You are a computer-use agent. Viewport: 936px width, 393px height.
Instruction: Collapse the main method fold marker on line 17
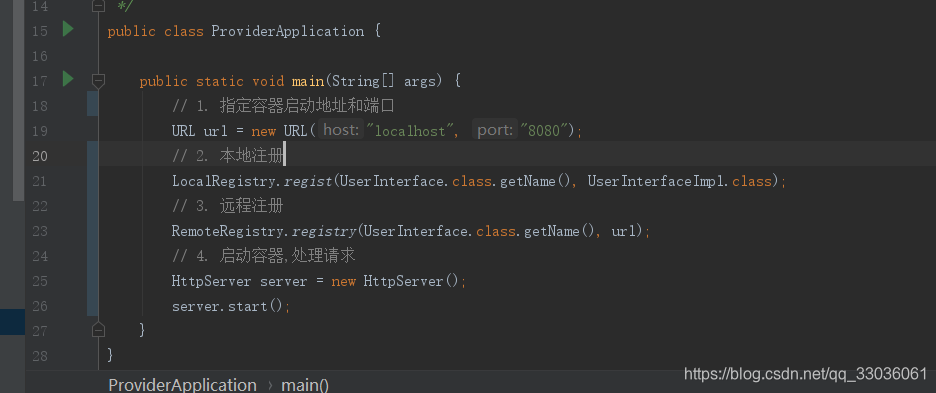click(98, 80)
